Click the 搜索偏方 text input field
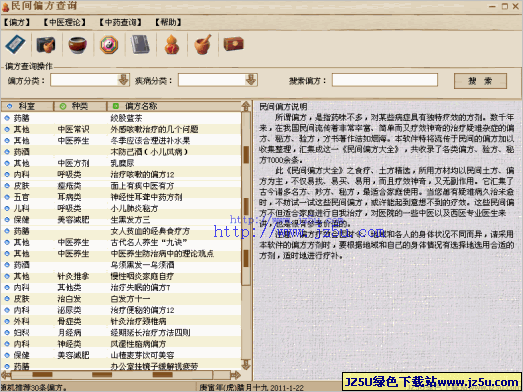Viewport: 523px width, 392px height. tap(385, 80)
